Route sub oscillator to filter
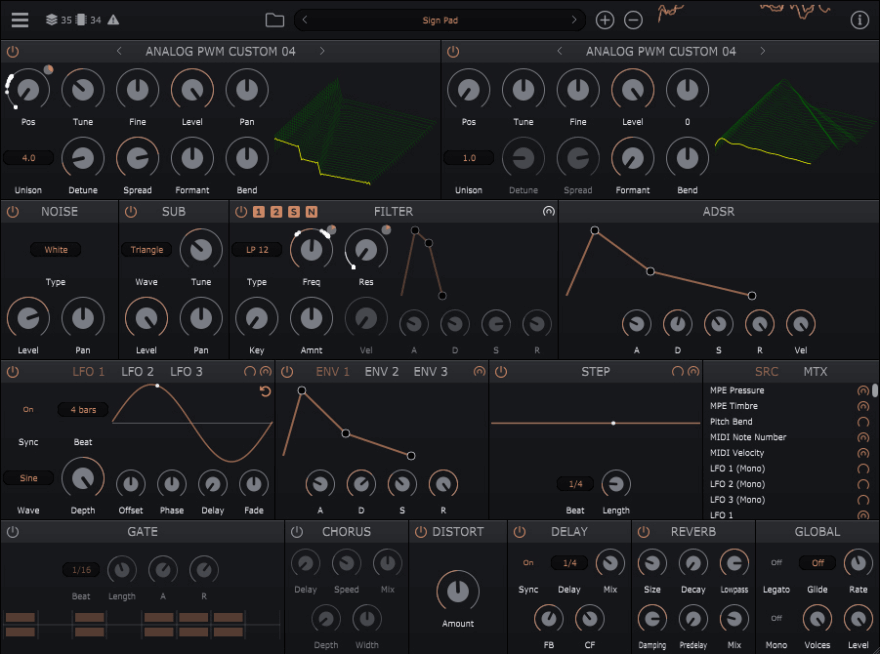Screen dimensions: 880x654 coord(294,212)
